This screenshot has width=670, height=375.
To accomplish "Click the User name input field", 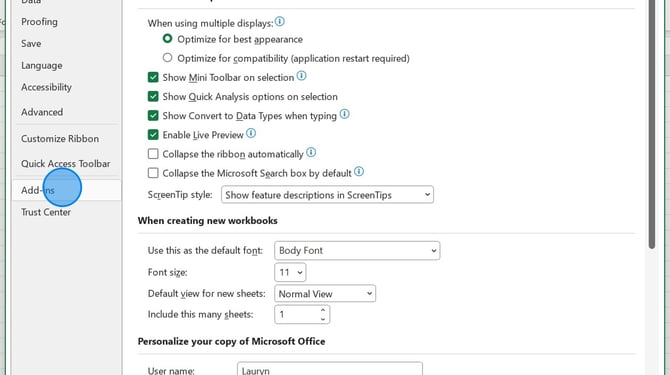I will coord(330,369).
